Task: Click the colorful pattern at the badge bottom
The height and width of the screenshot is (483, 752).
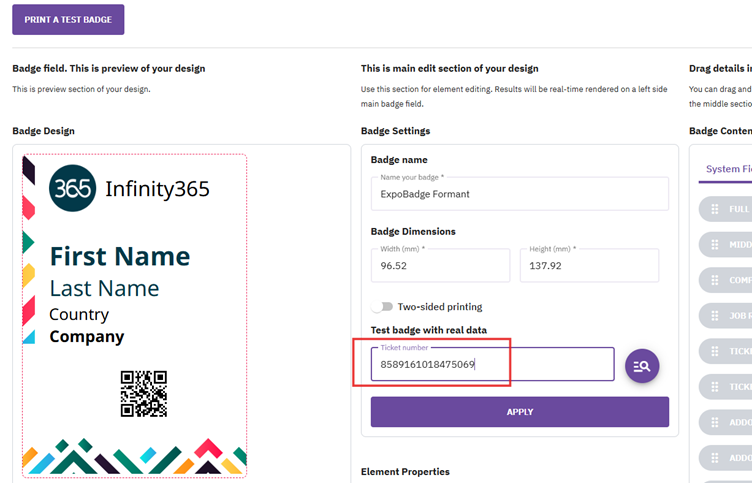Action: pos(134,457)
